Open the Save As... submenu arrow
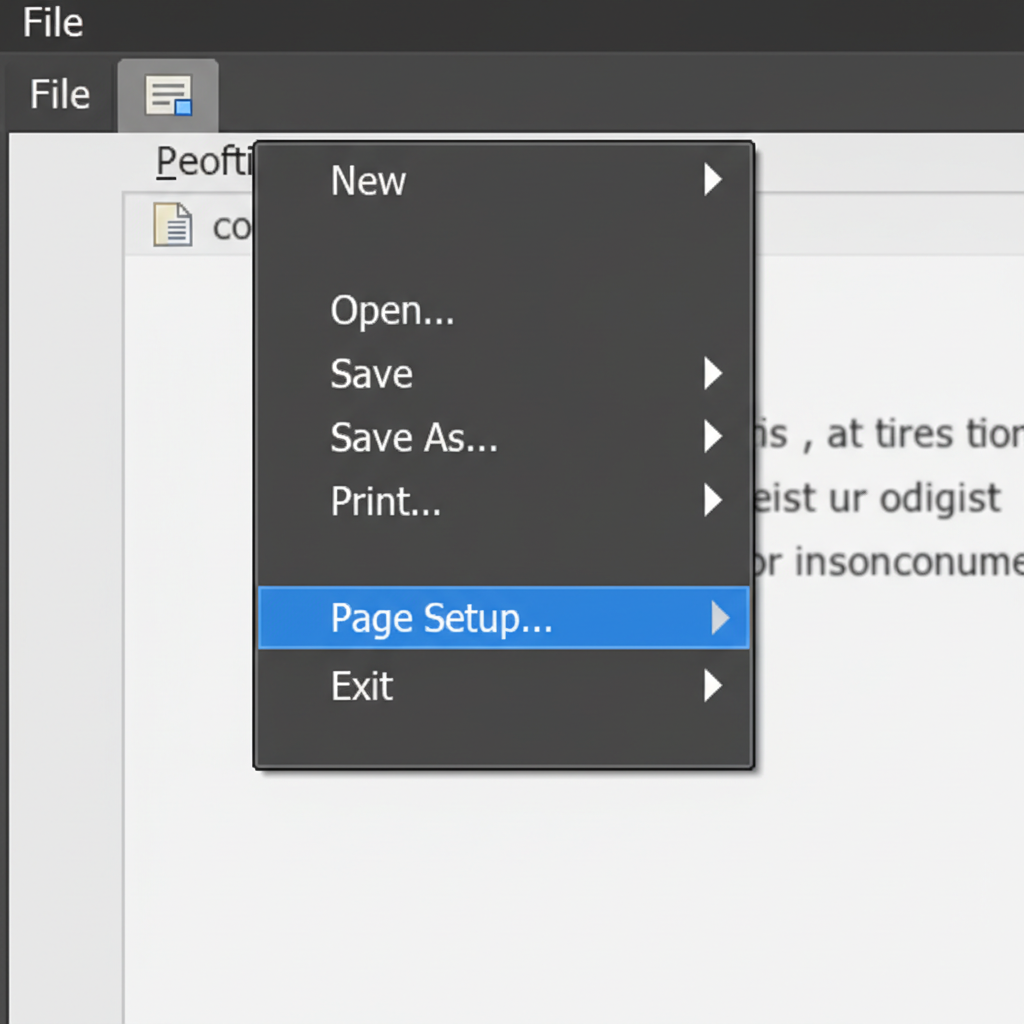The width and height of the screenshot is (1024, 1024). [712, 437]
